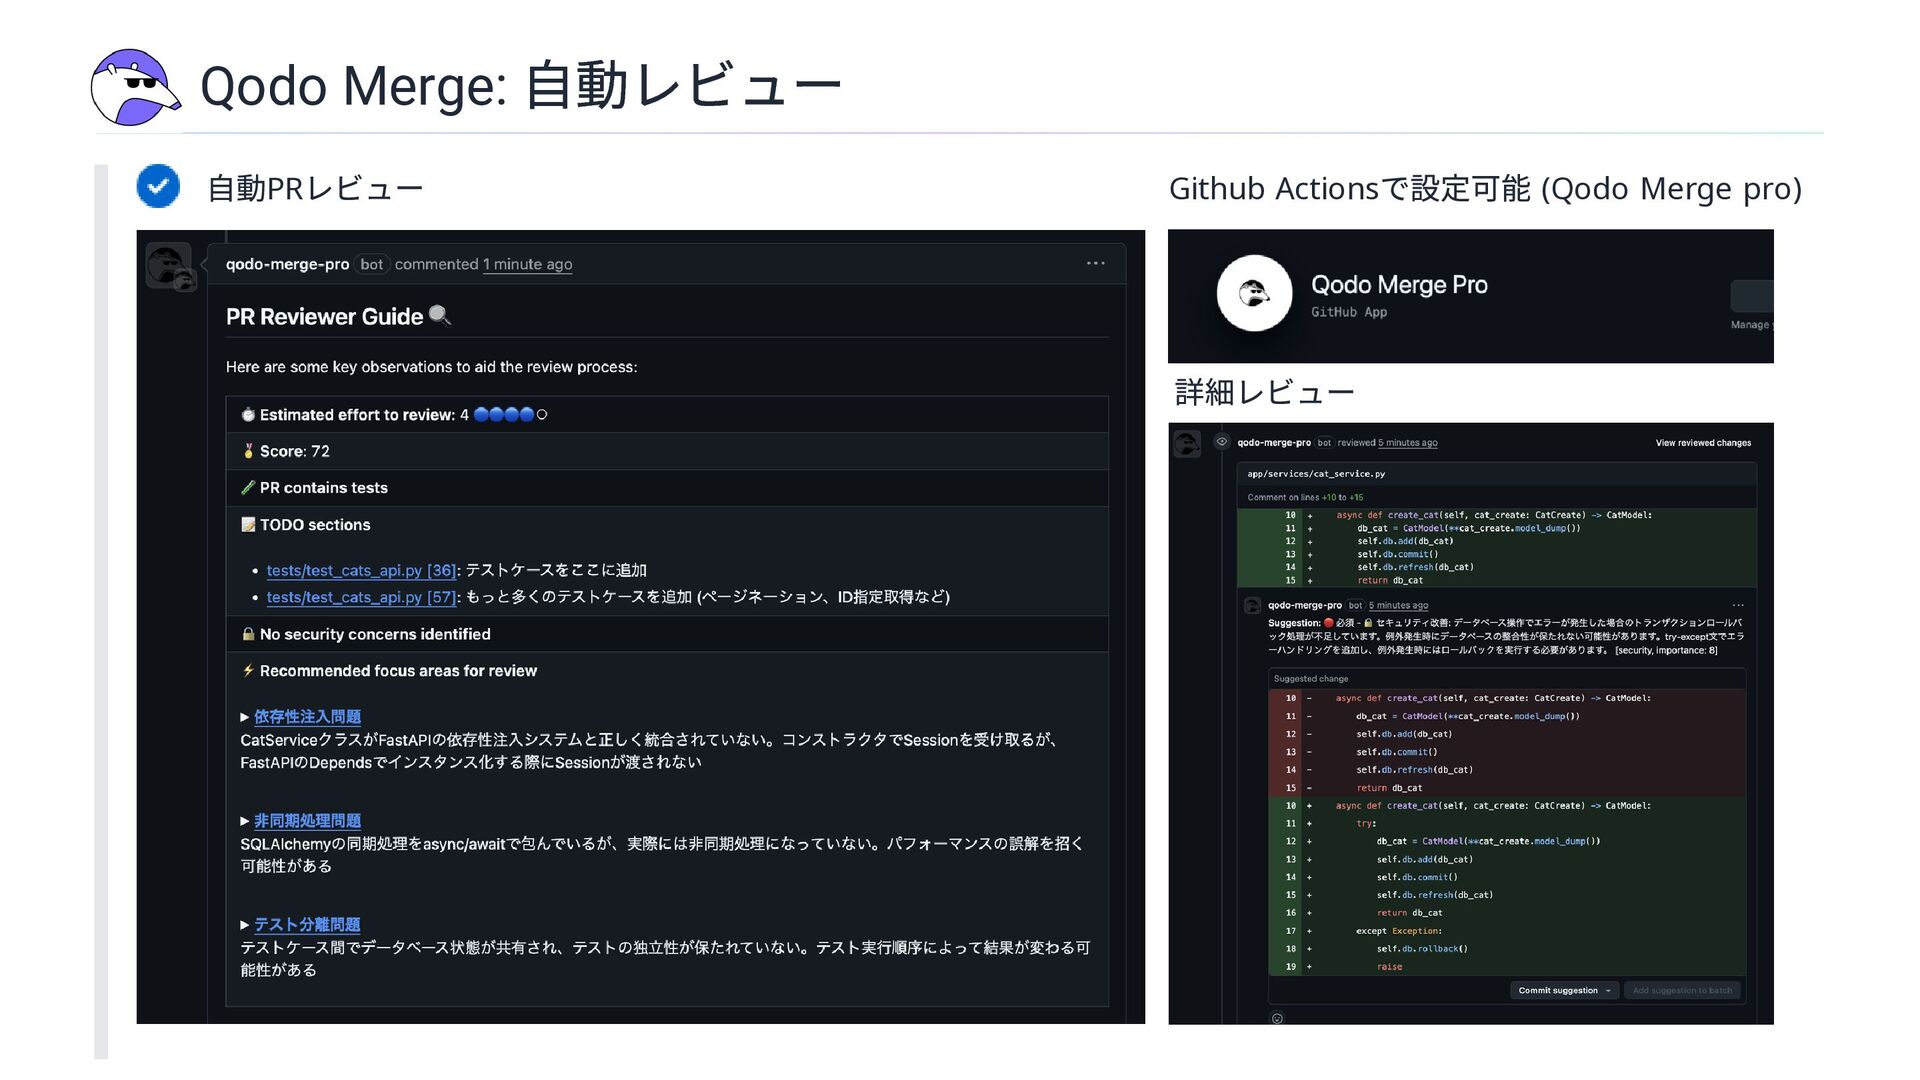
Task: Click the 'Qodo Merge Pro' app title
Action: point(1399,285)
